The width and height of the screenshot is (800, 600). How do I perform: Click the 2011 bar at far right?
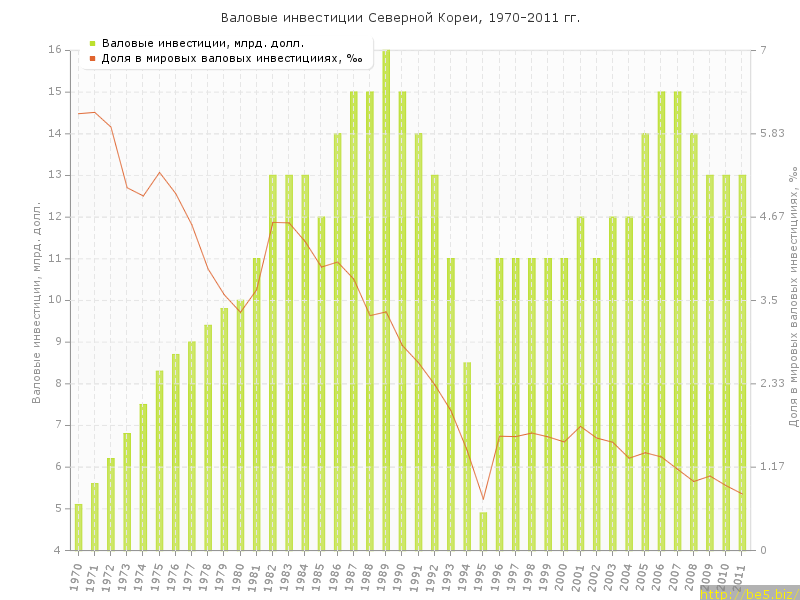pyautogui.click(x=742, y=362)
